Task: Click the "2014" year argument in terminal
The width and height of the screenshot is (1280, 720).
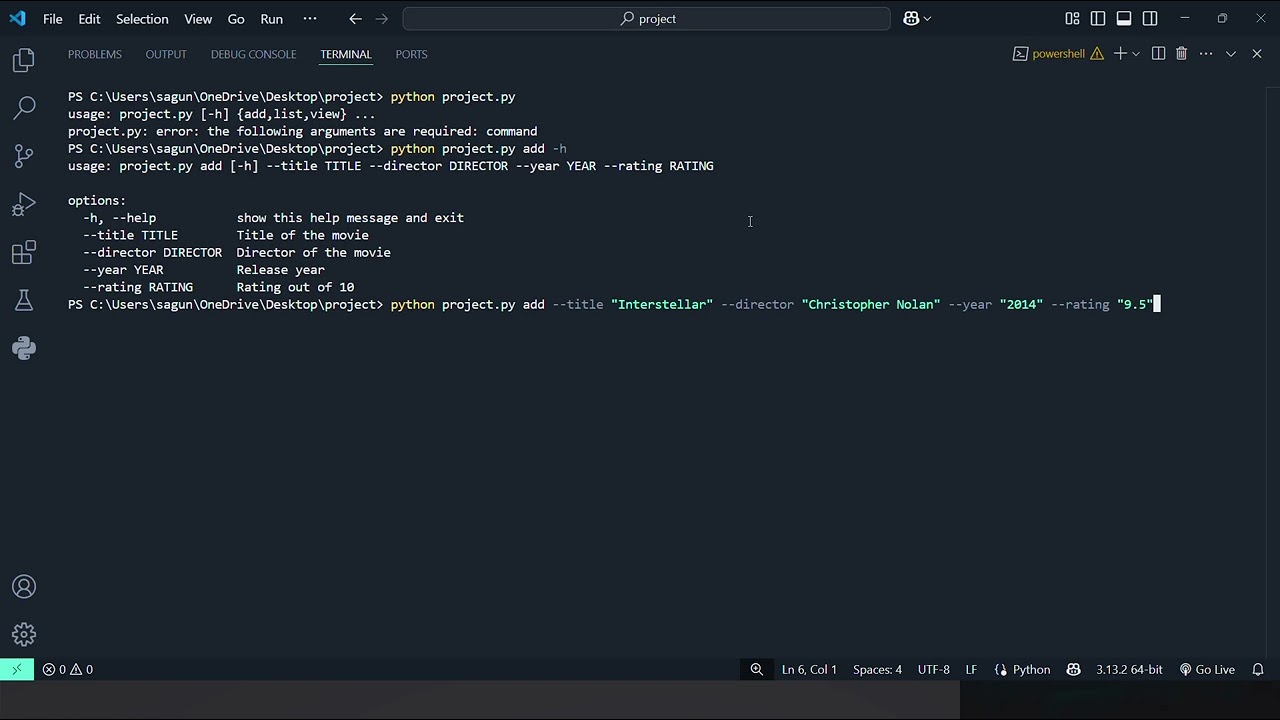Action: (x=1021, y=304)
